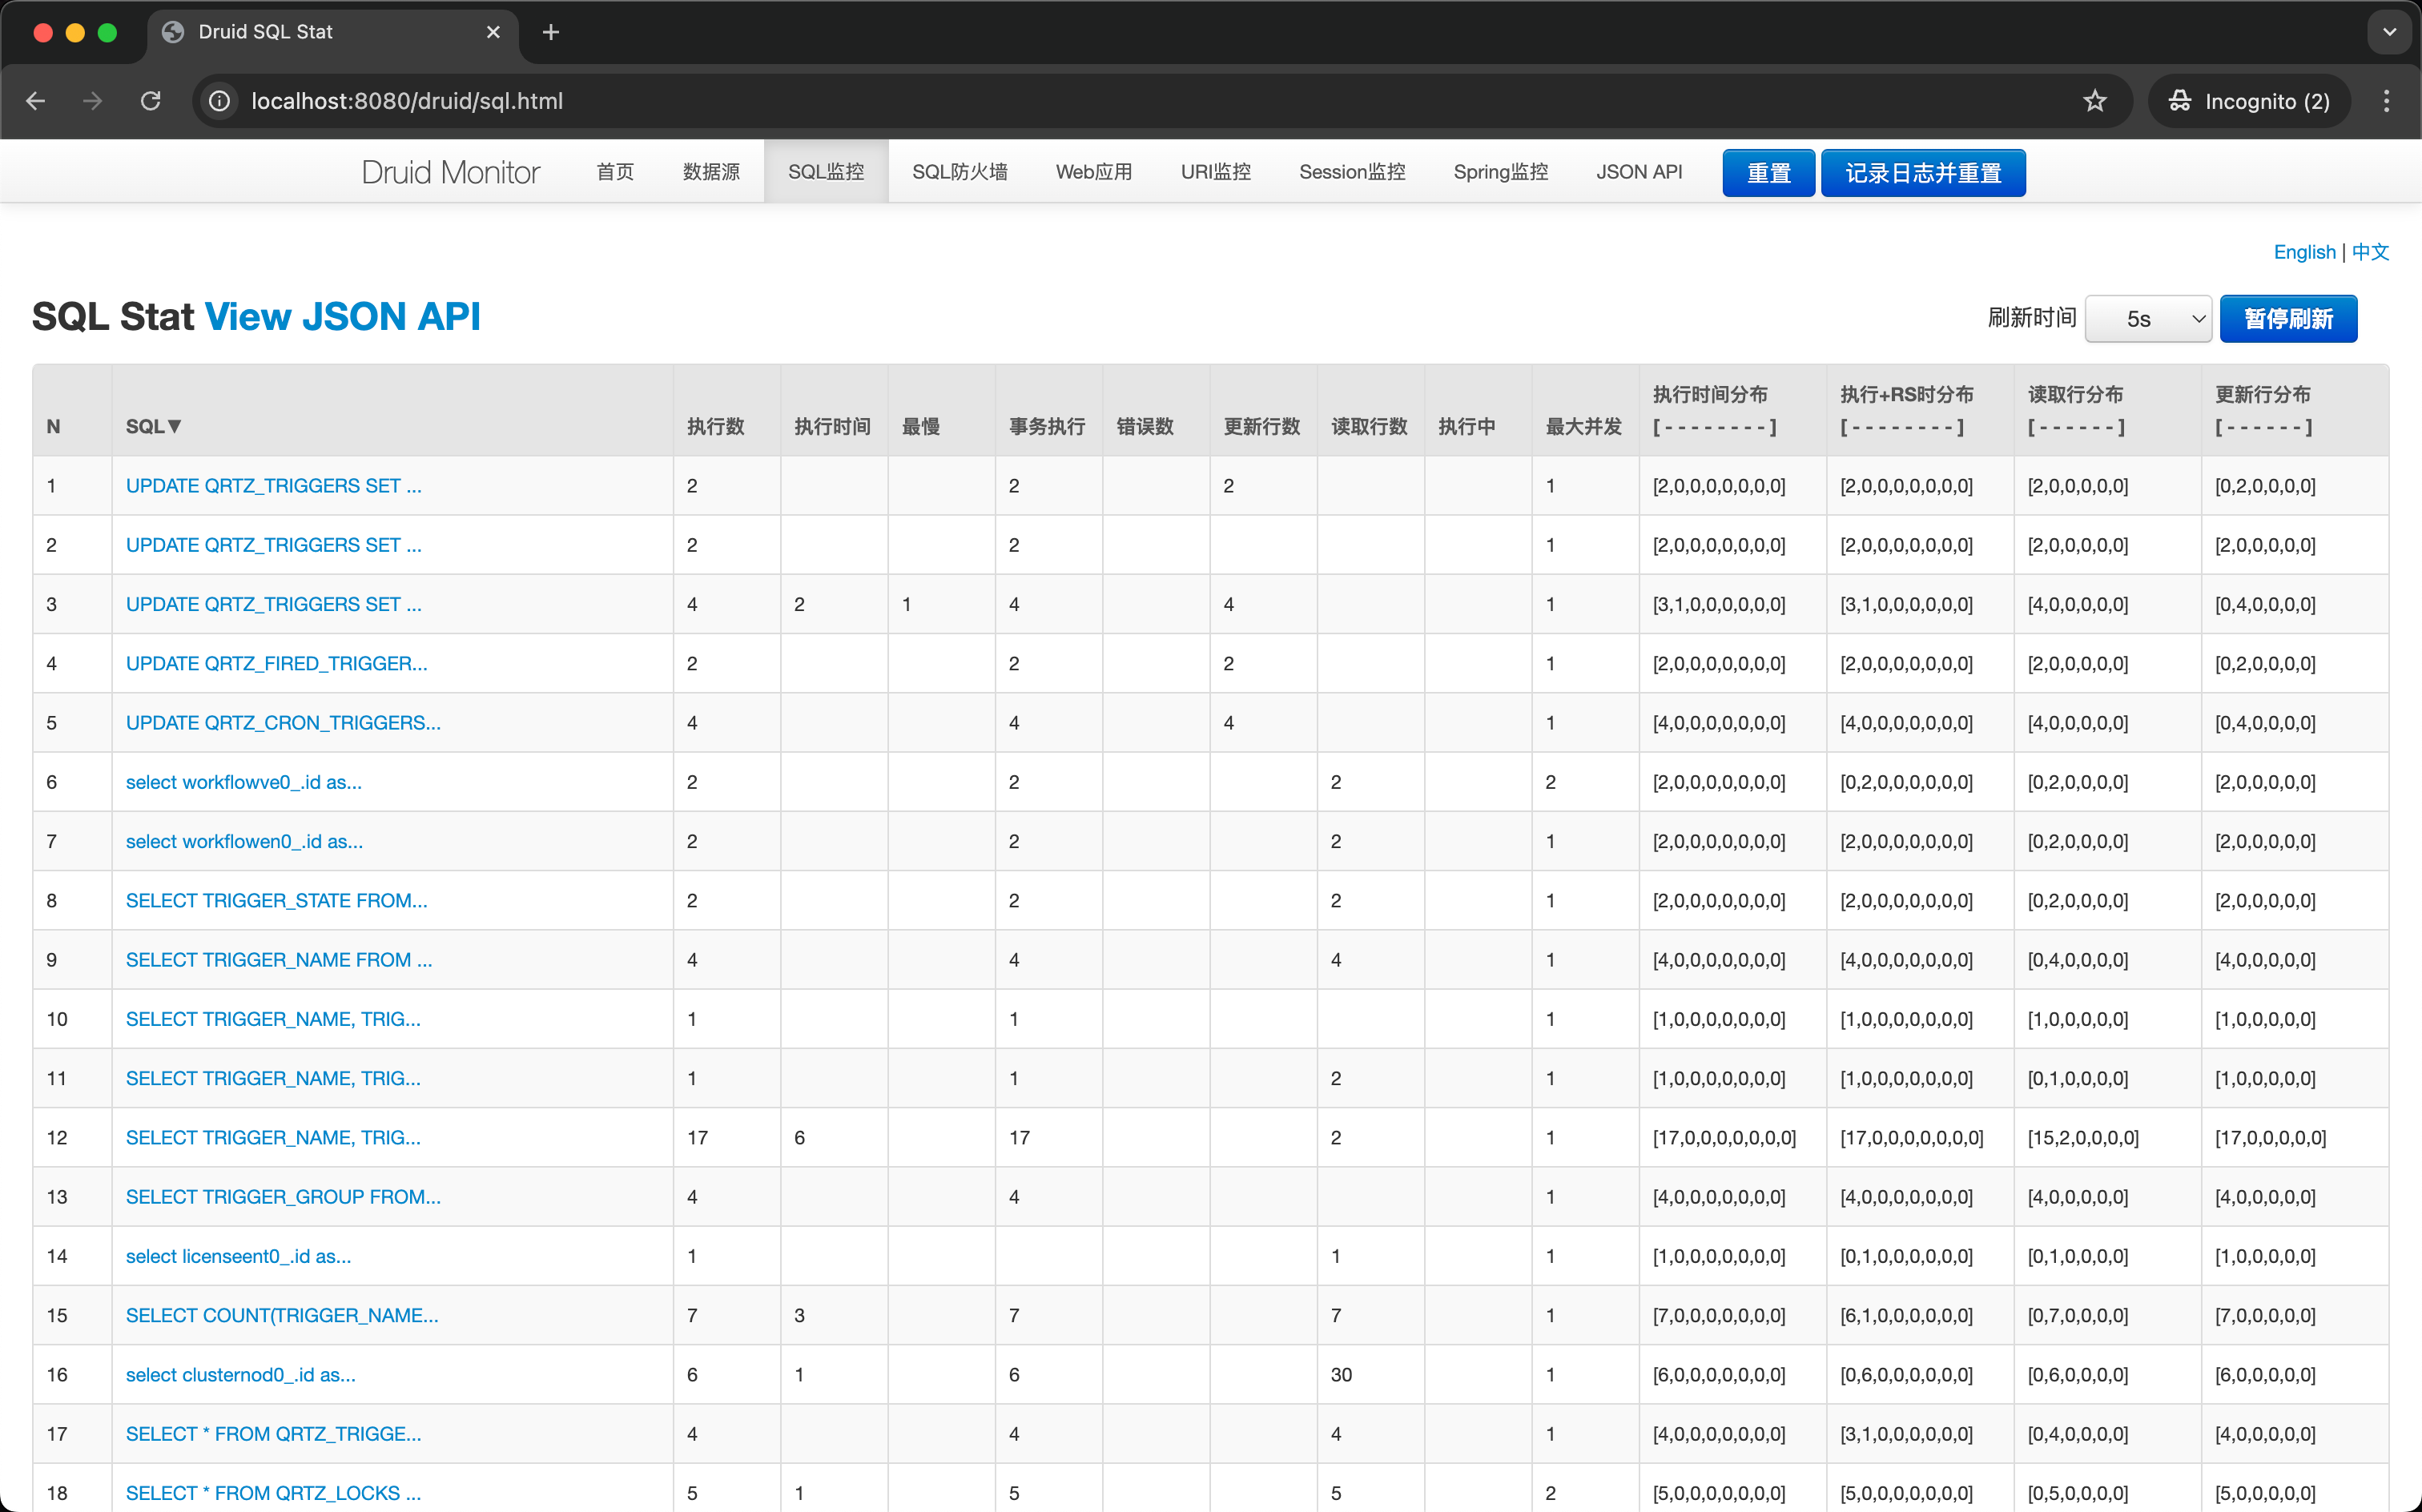Open the Web应用 nav item
This screenshot has height=1512, width=2422.
(x=1094, y=172)
